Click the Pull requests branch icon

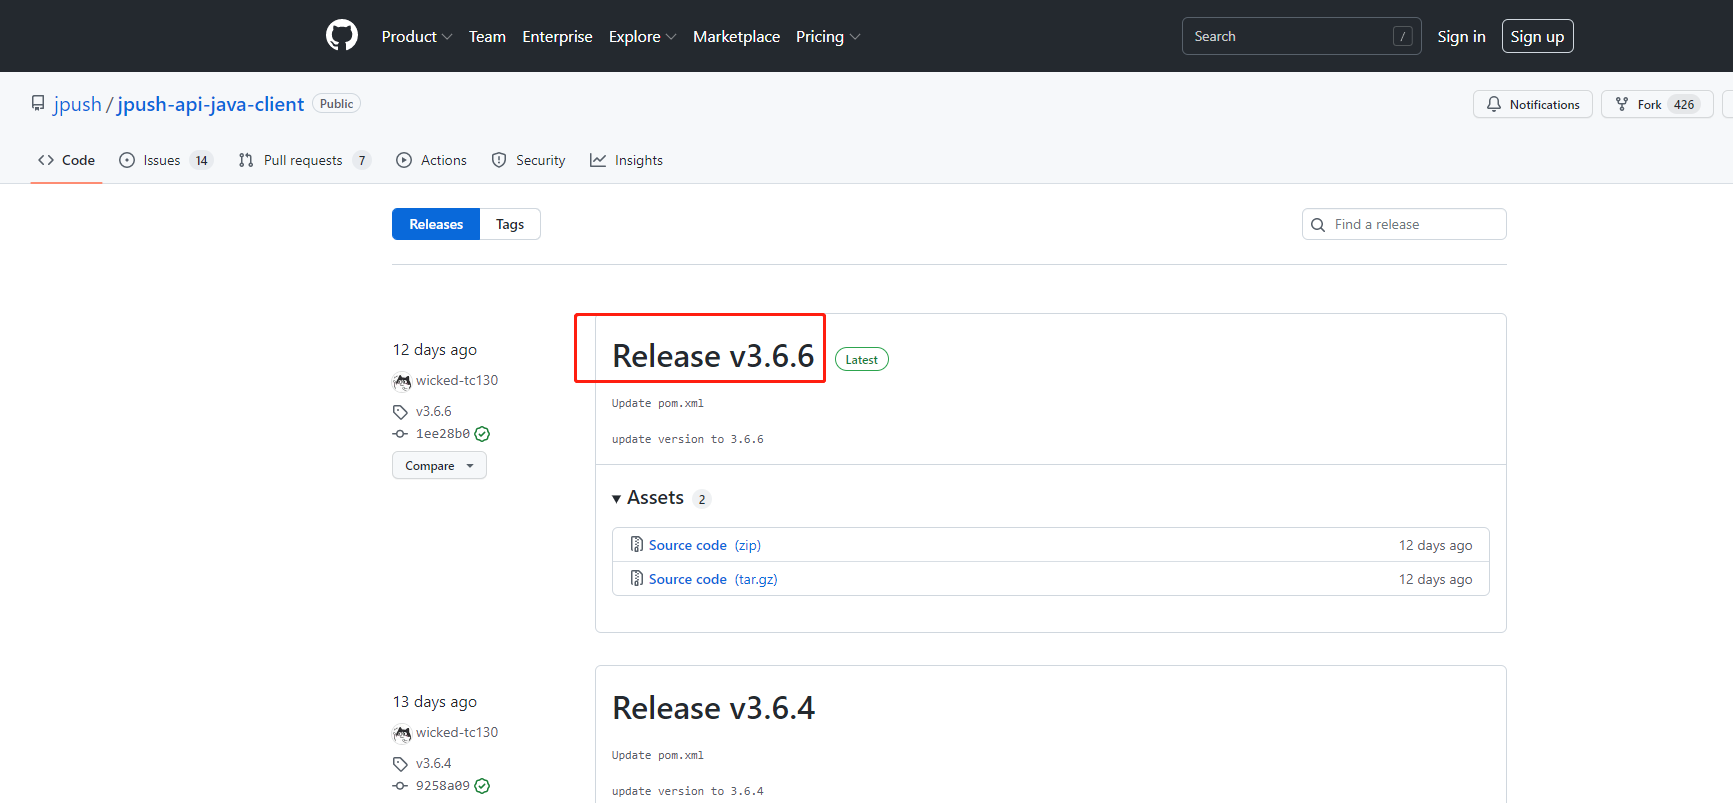coord(246,160)
